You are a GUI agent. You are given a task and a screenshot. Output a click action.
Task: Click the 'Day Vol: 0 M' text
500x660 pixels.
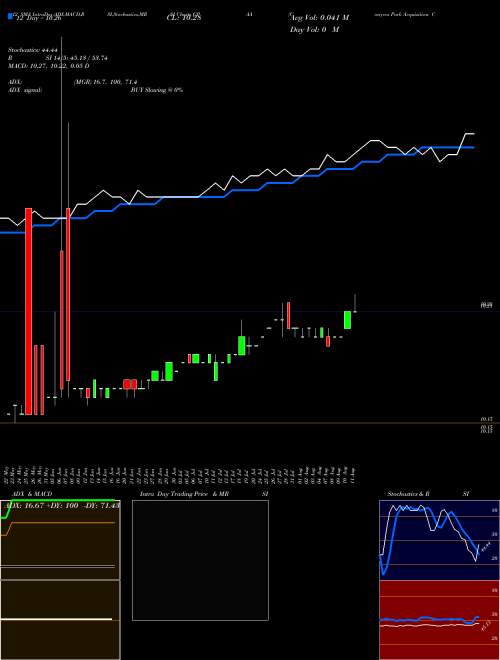tap(314, 29)
